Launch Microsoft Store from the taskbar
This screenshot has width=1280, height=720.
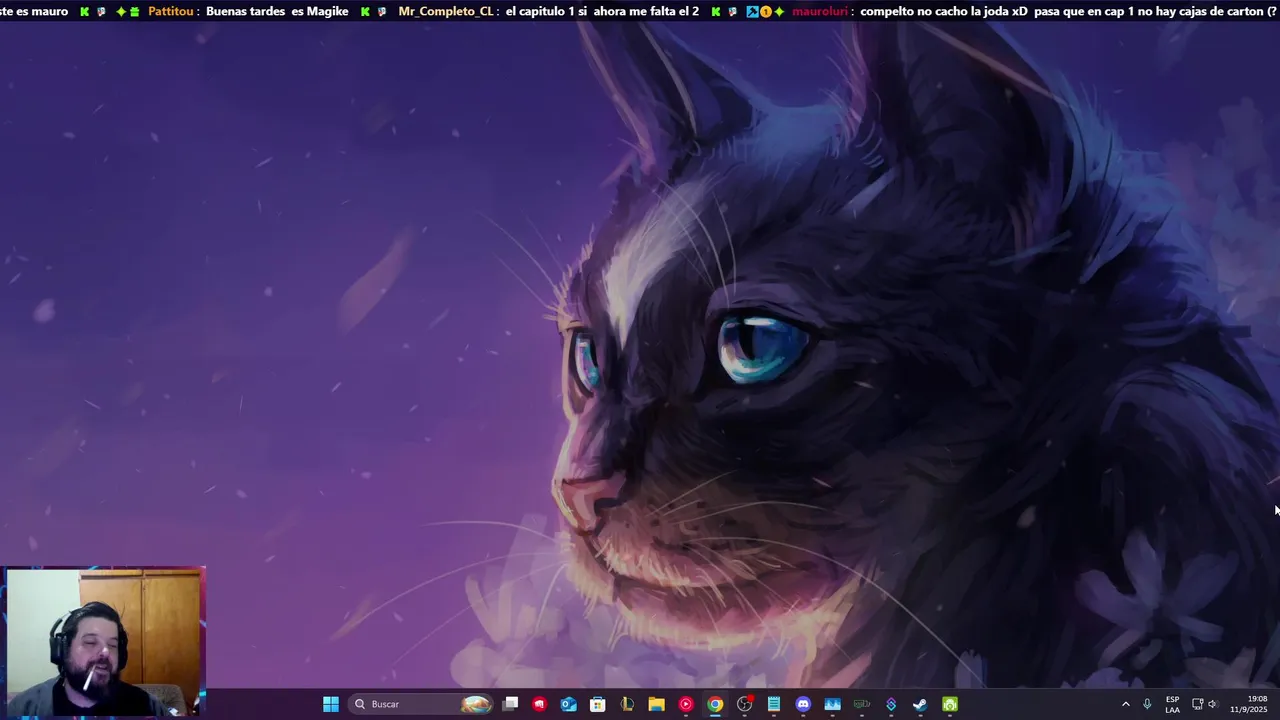598,704
